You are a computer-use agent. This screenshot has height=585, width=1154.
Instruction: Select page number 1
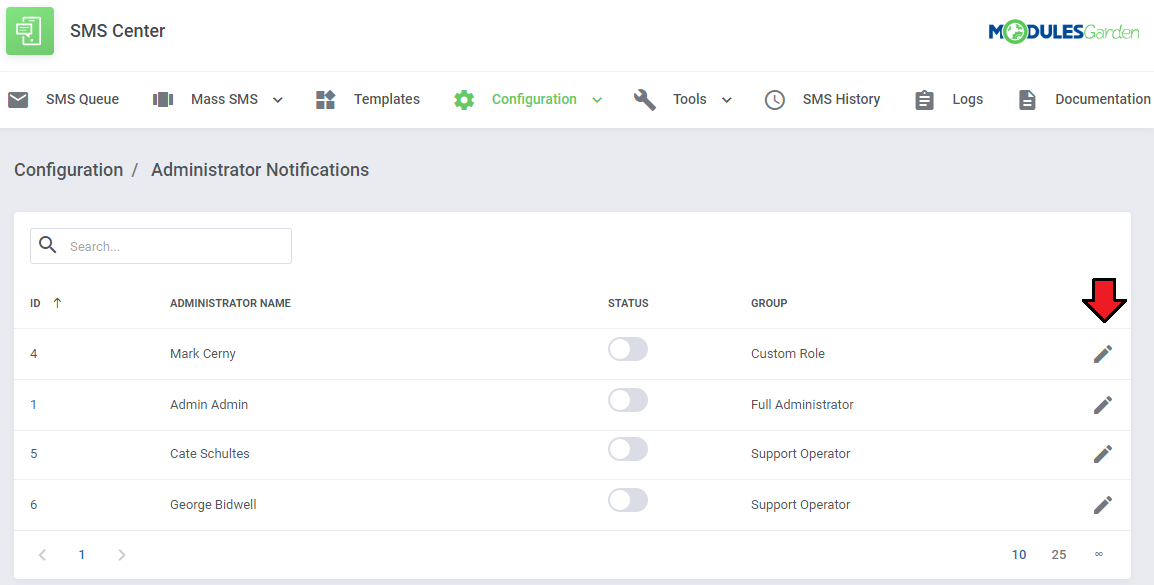[x=82, y=555]
